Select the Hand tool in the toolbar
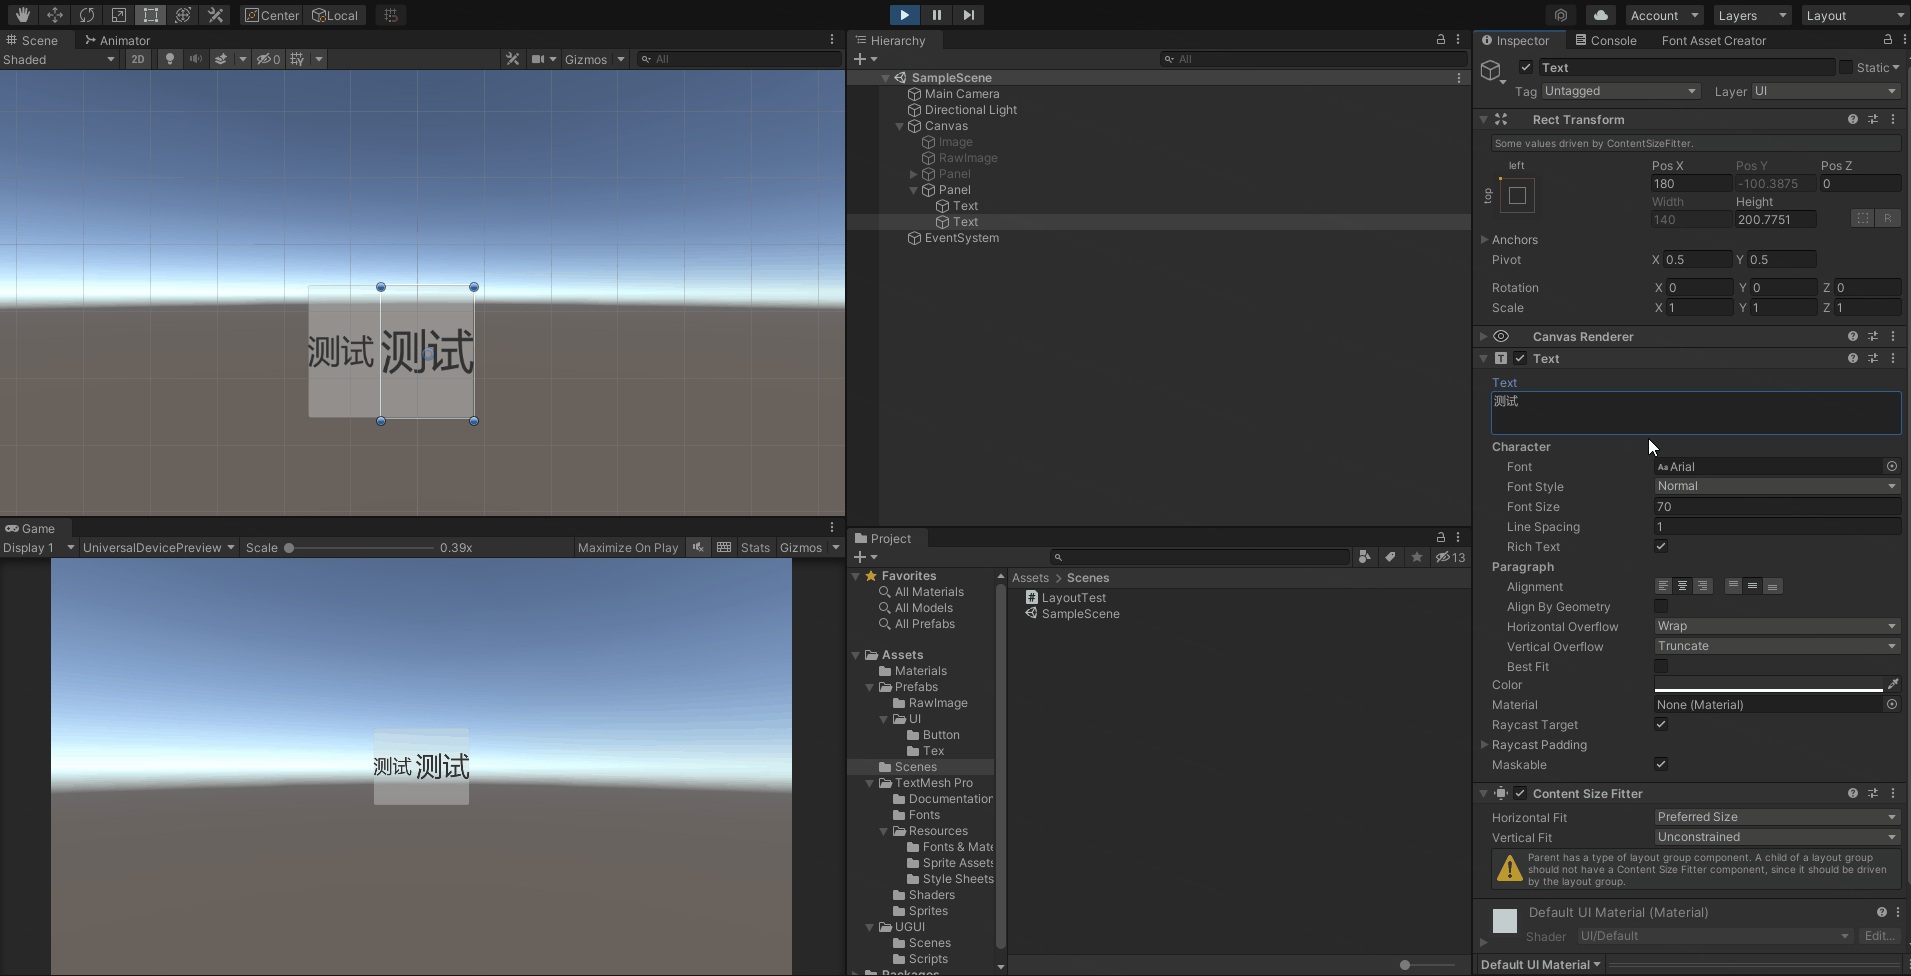Screen dimensions: 1911x976 21,15
